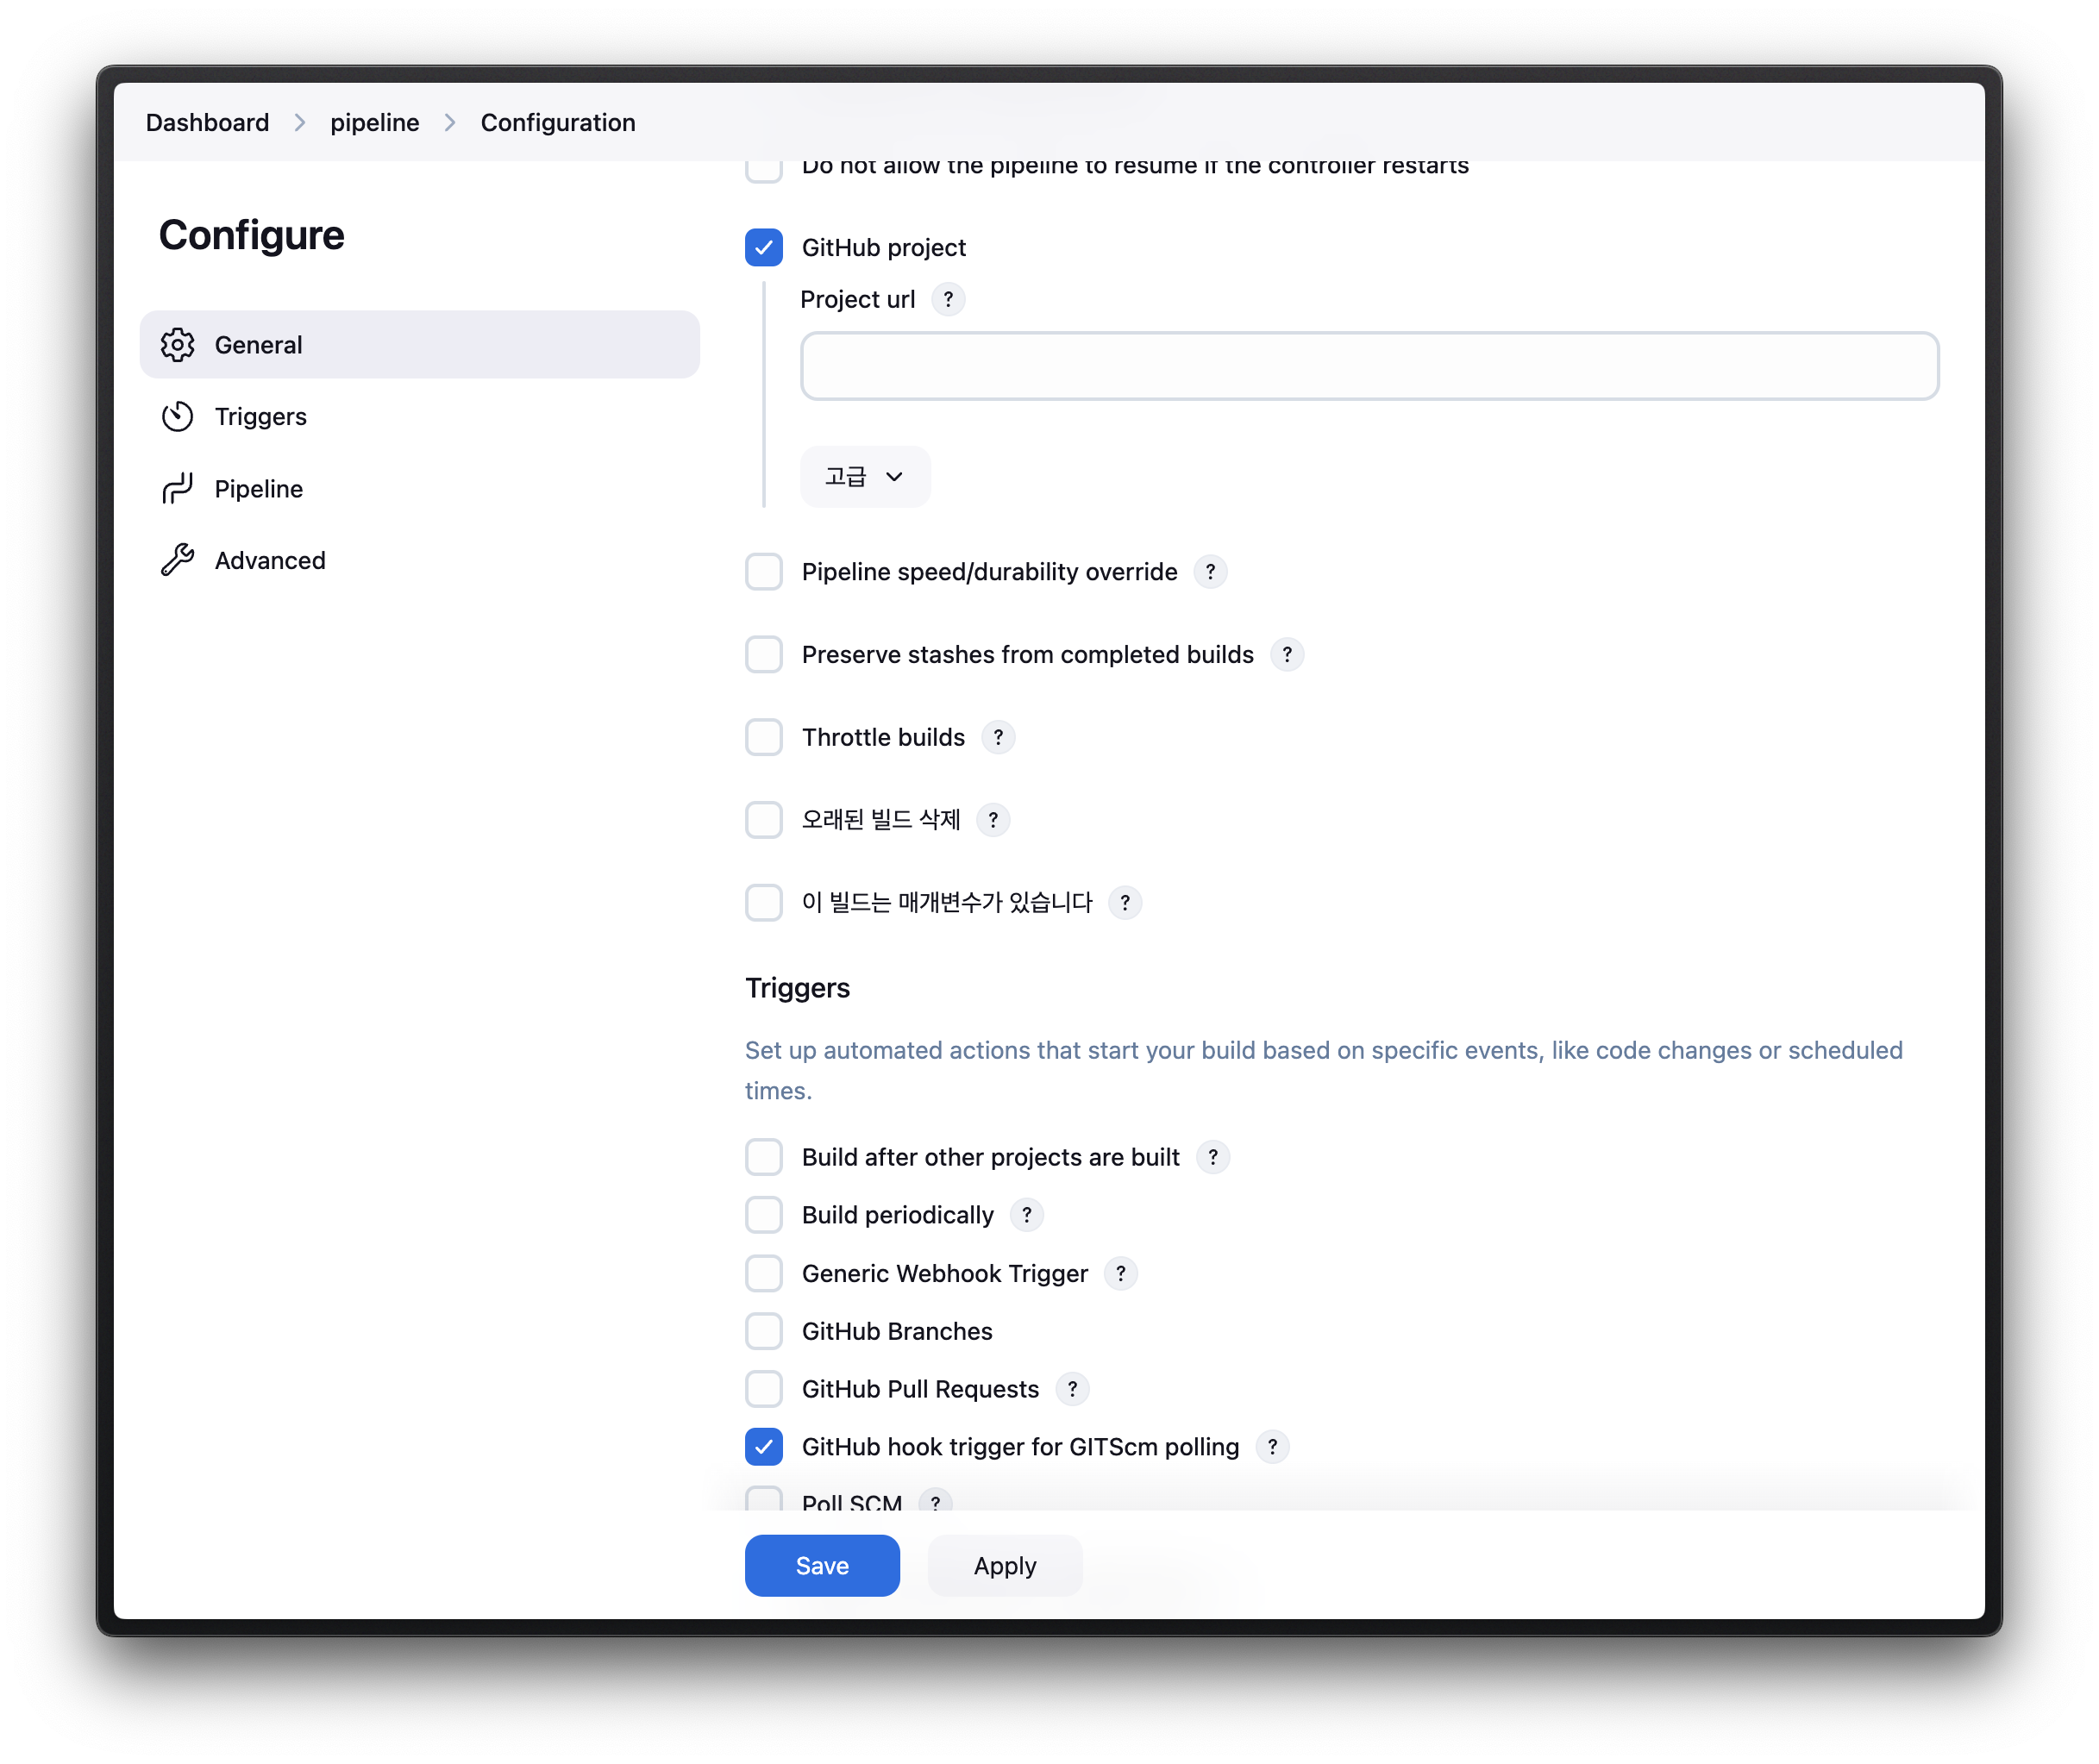Open help for Project url
Screen dimensions: 2099x1764
click(x=948, y=300)
